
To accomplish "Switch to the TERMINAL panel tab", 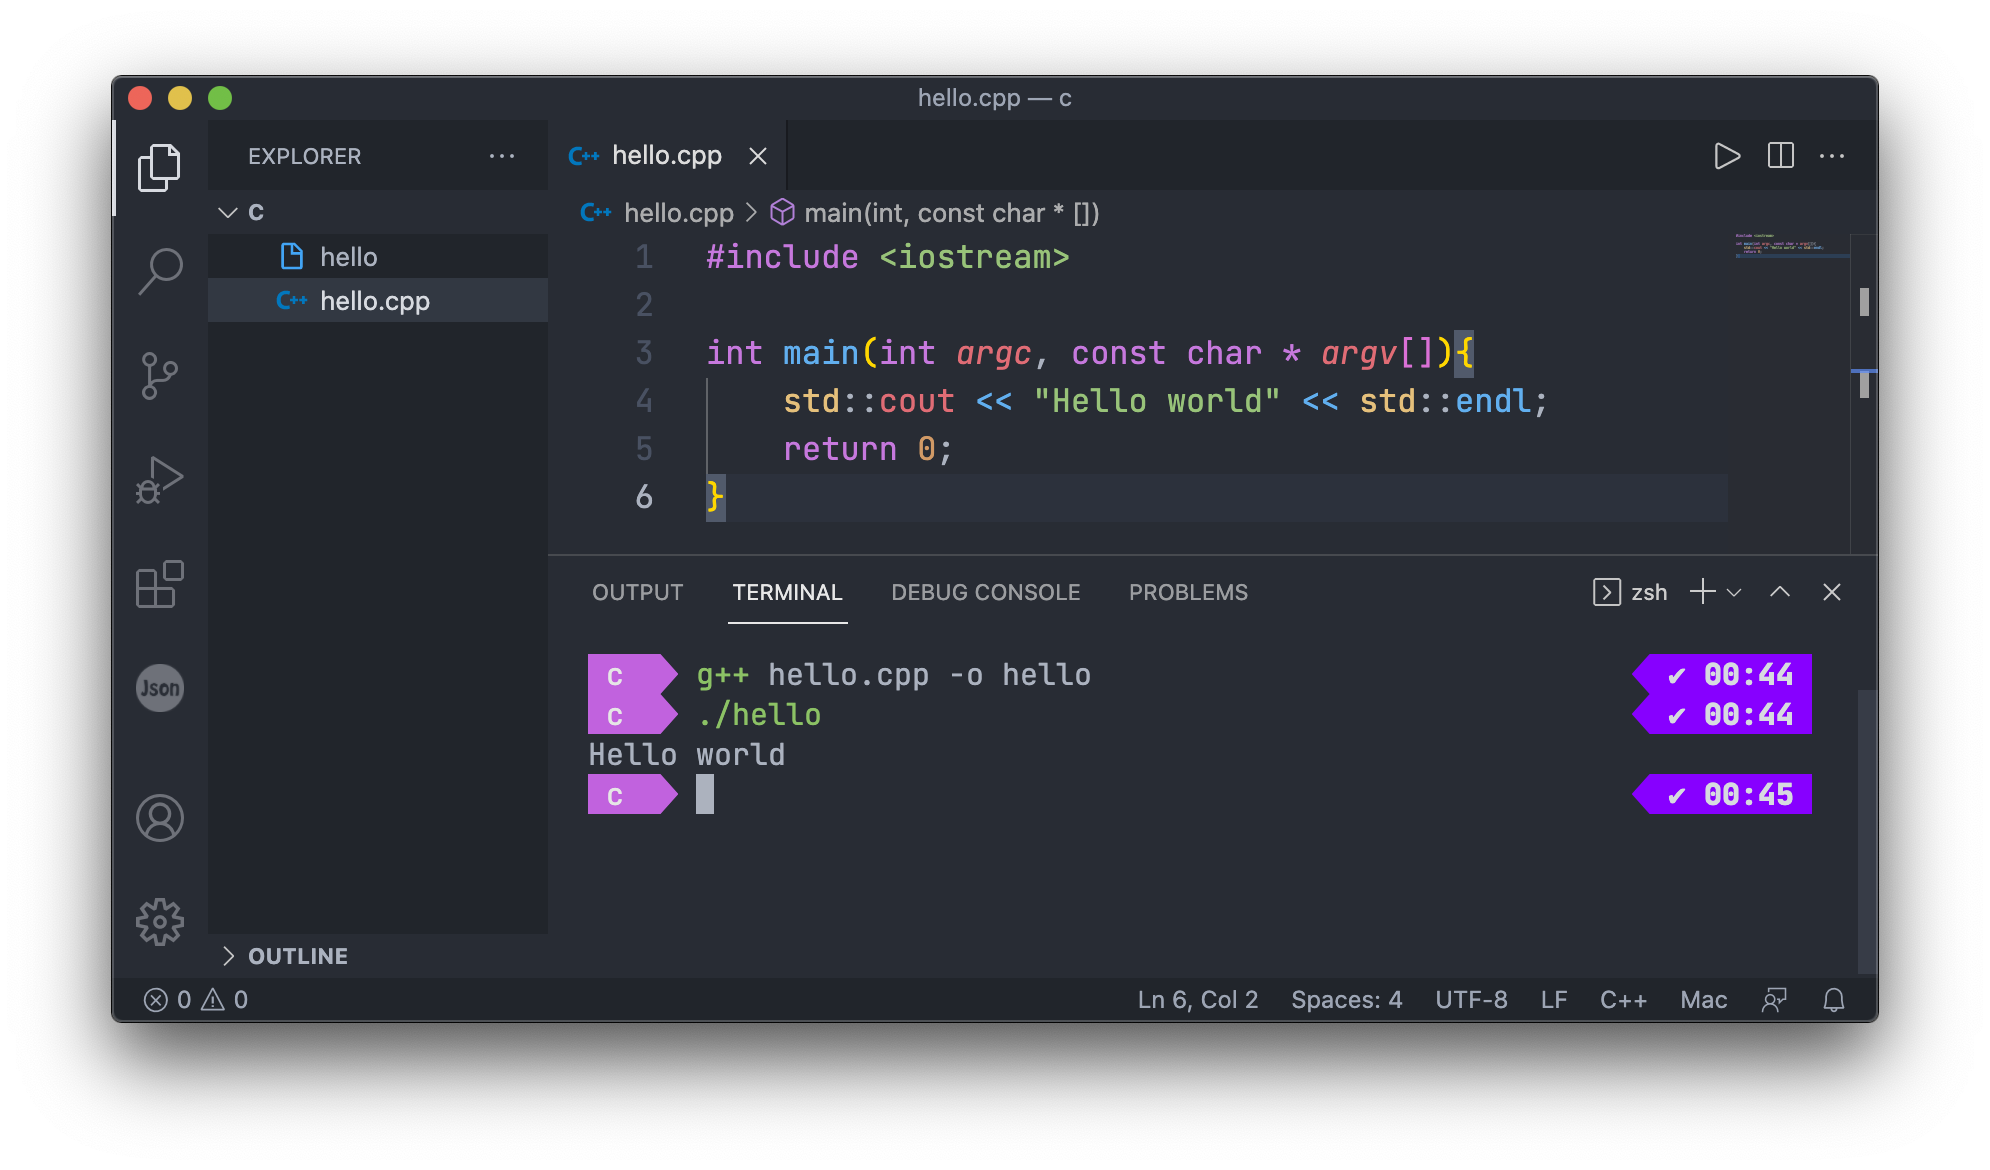I will click(x=788, y=592).
